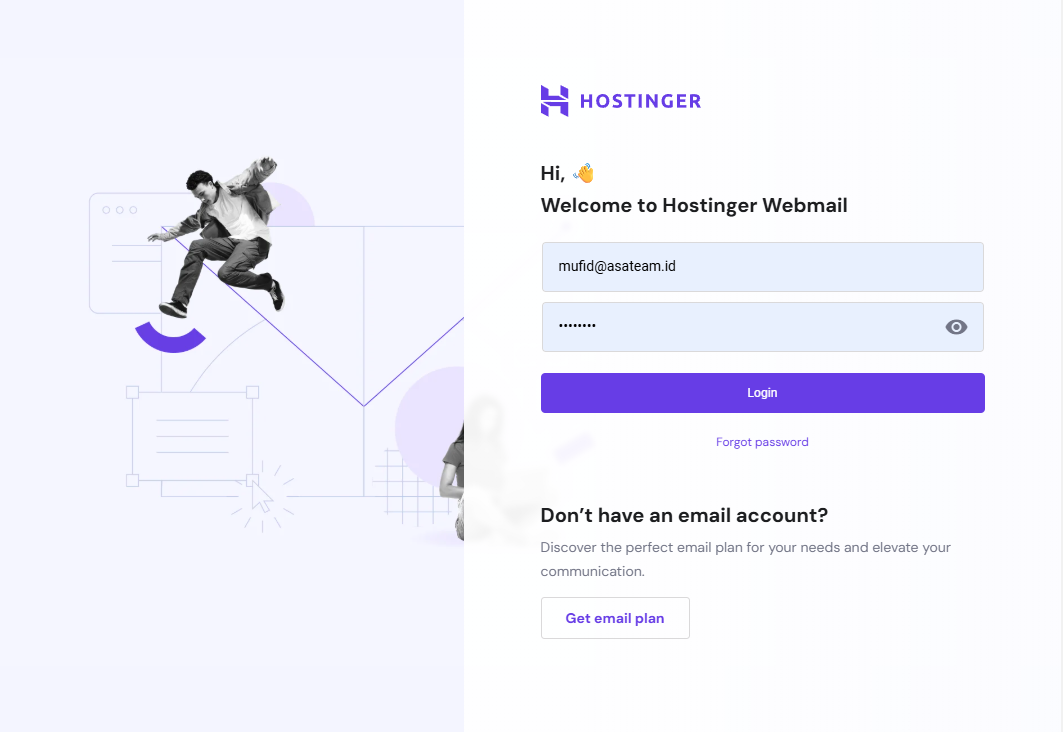Click the HOSTINGER wordmark text

pos(641,101)
